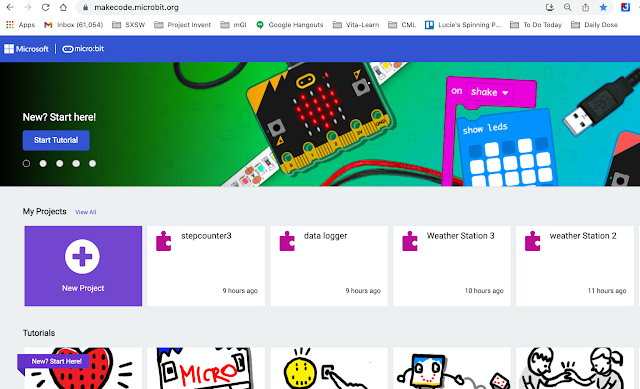The width and height of the screenshot is (640, 389).
Task: Click the Start Tutorial button
Action: click(56, 140)
